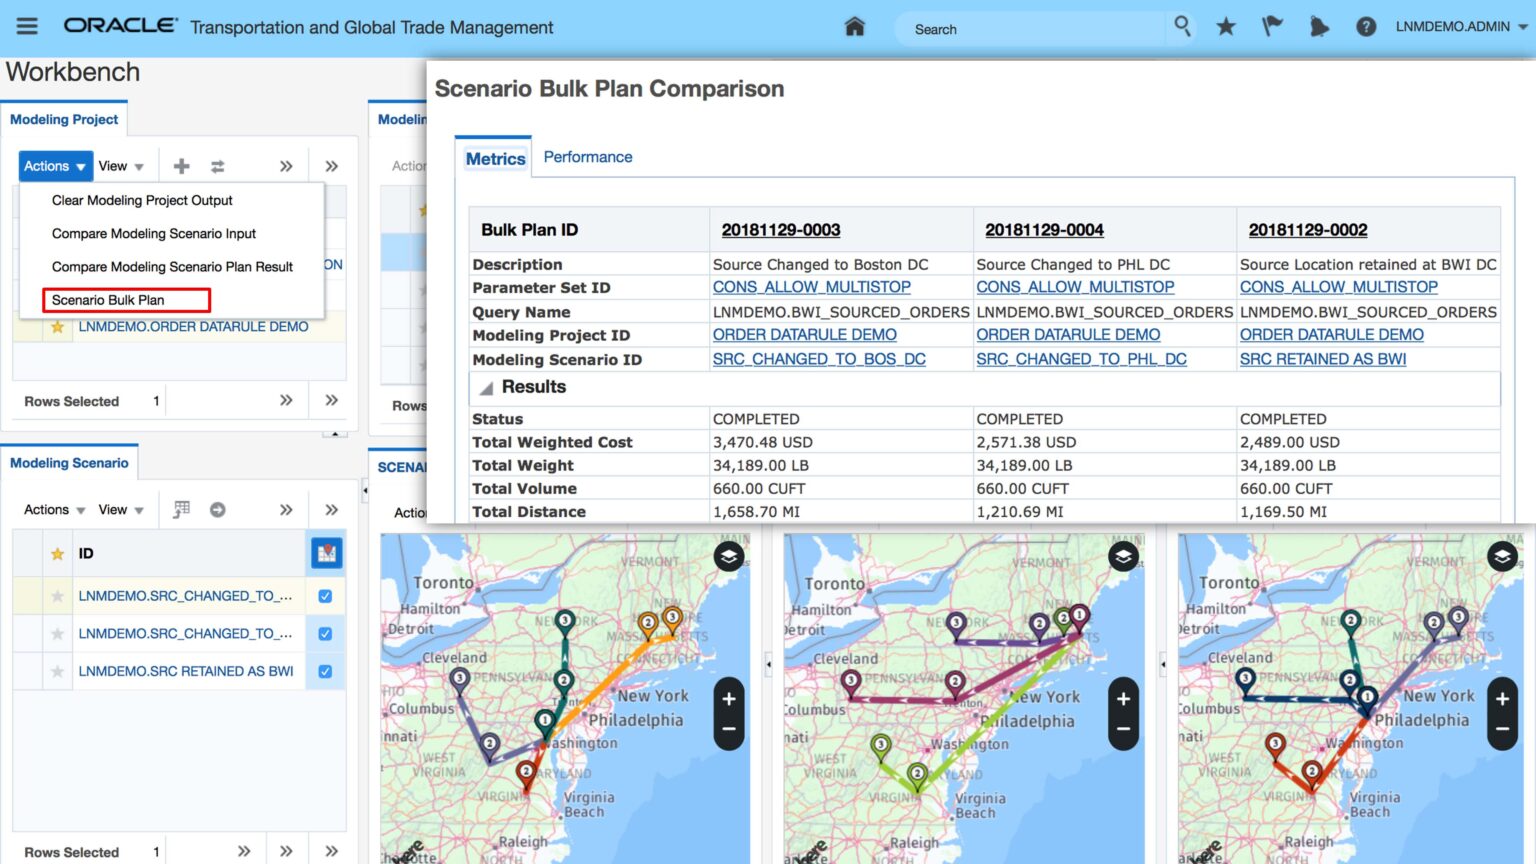Uncheck the first LNMDEMO.SRC_CHANGED_TO scenario

pyautogui.click(x=324, y=595)
